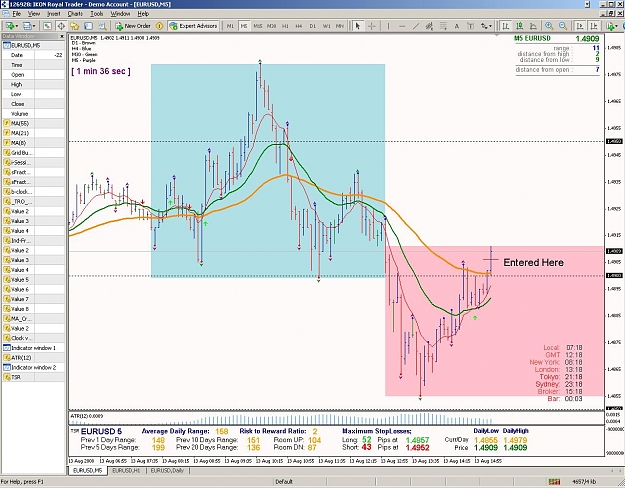The height and width of the screenshot is (488, 625).
Task: Switch chart to M15 timeframe
Action: 258,26
